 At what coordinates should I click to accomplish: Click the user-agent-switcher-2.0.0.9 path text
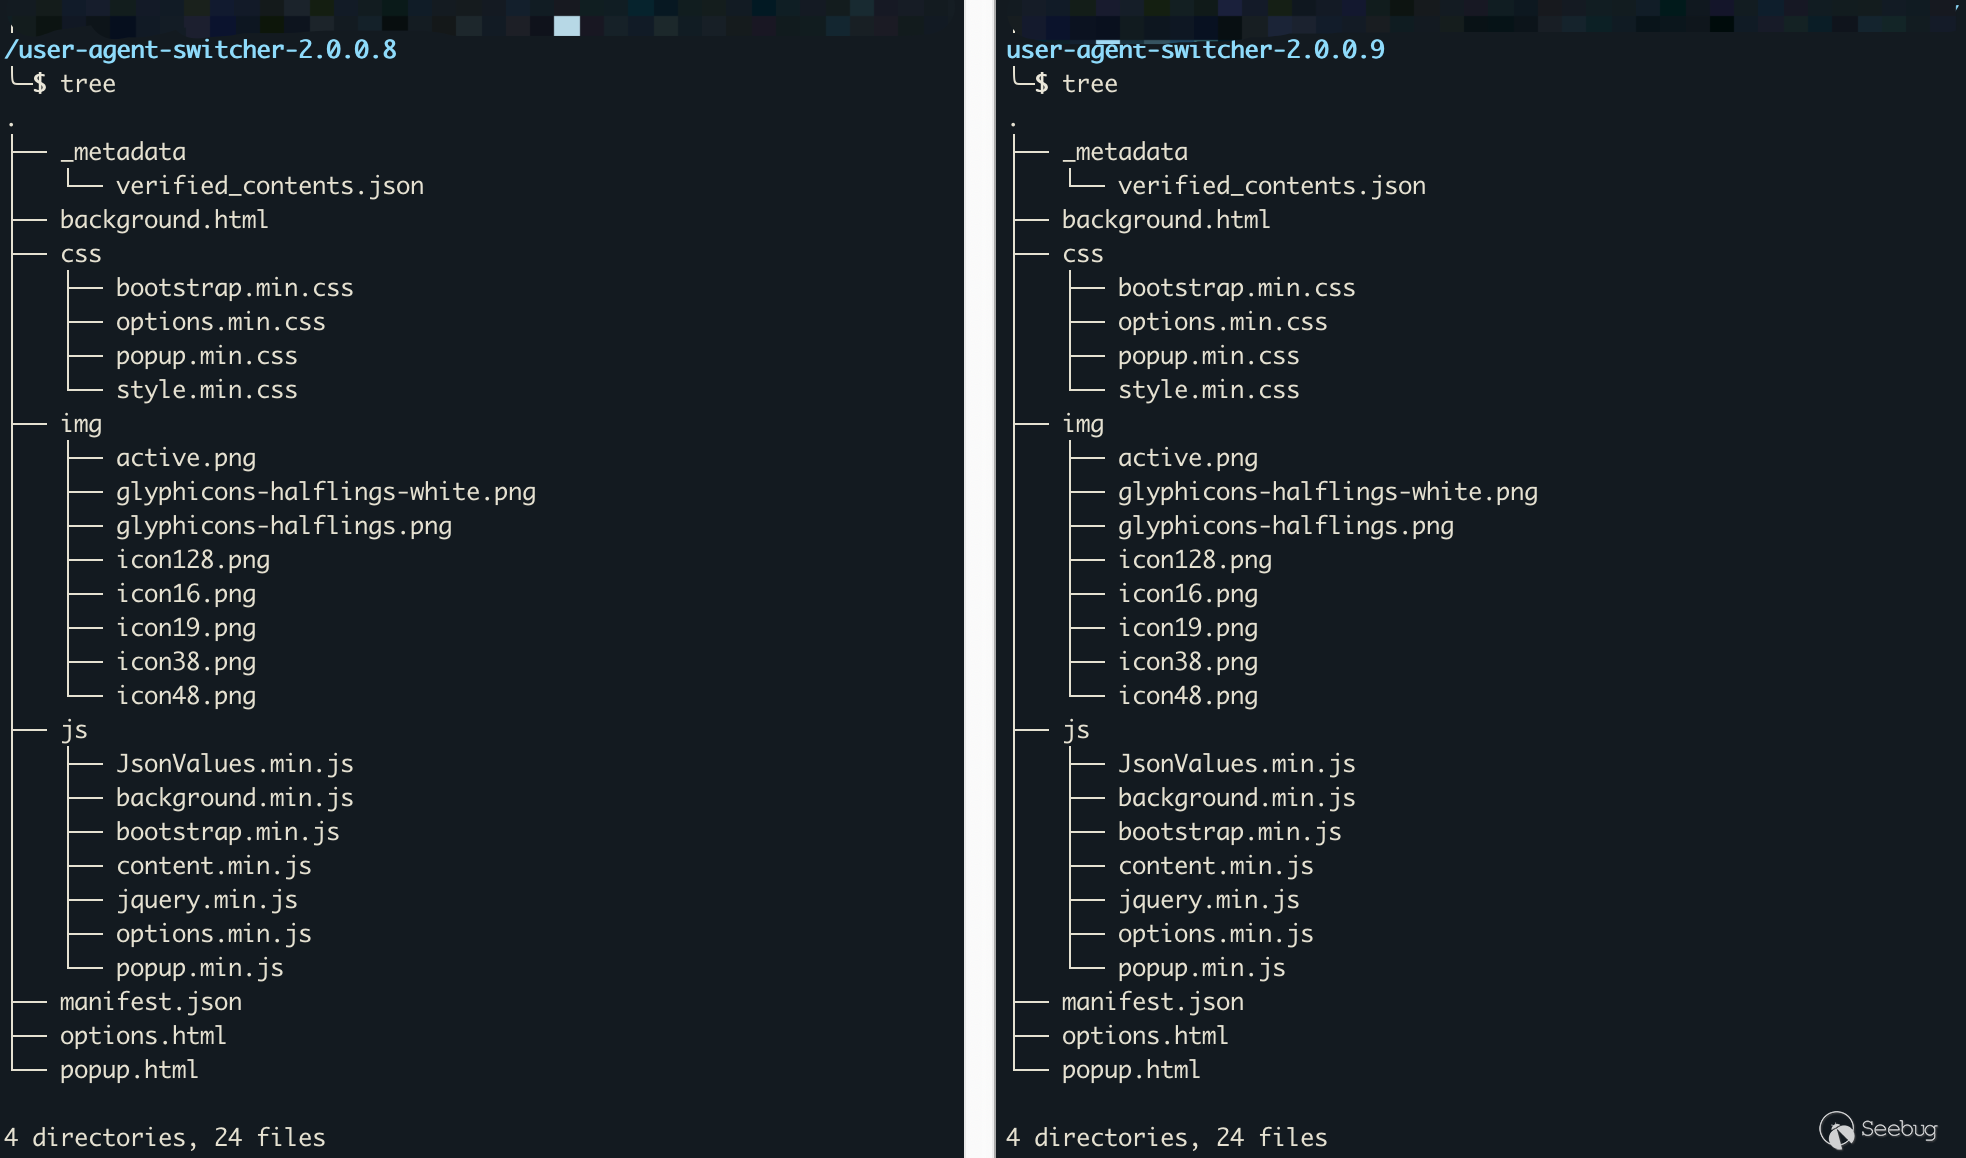point(1195,49)
